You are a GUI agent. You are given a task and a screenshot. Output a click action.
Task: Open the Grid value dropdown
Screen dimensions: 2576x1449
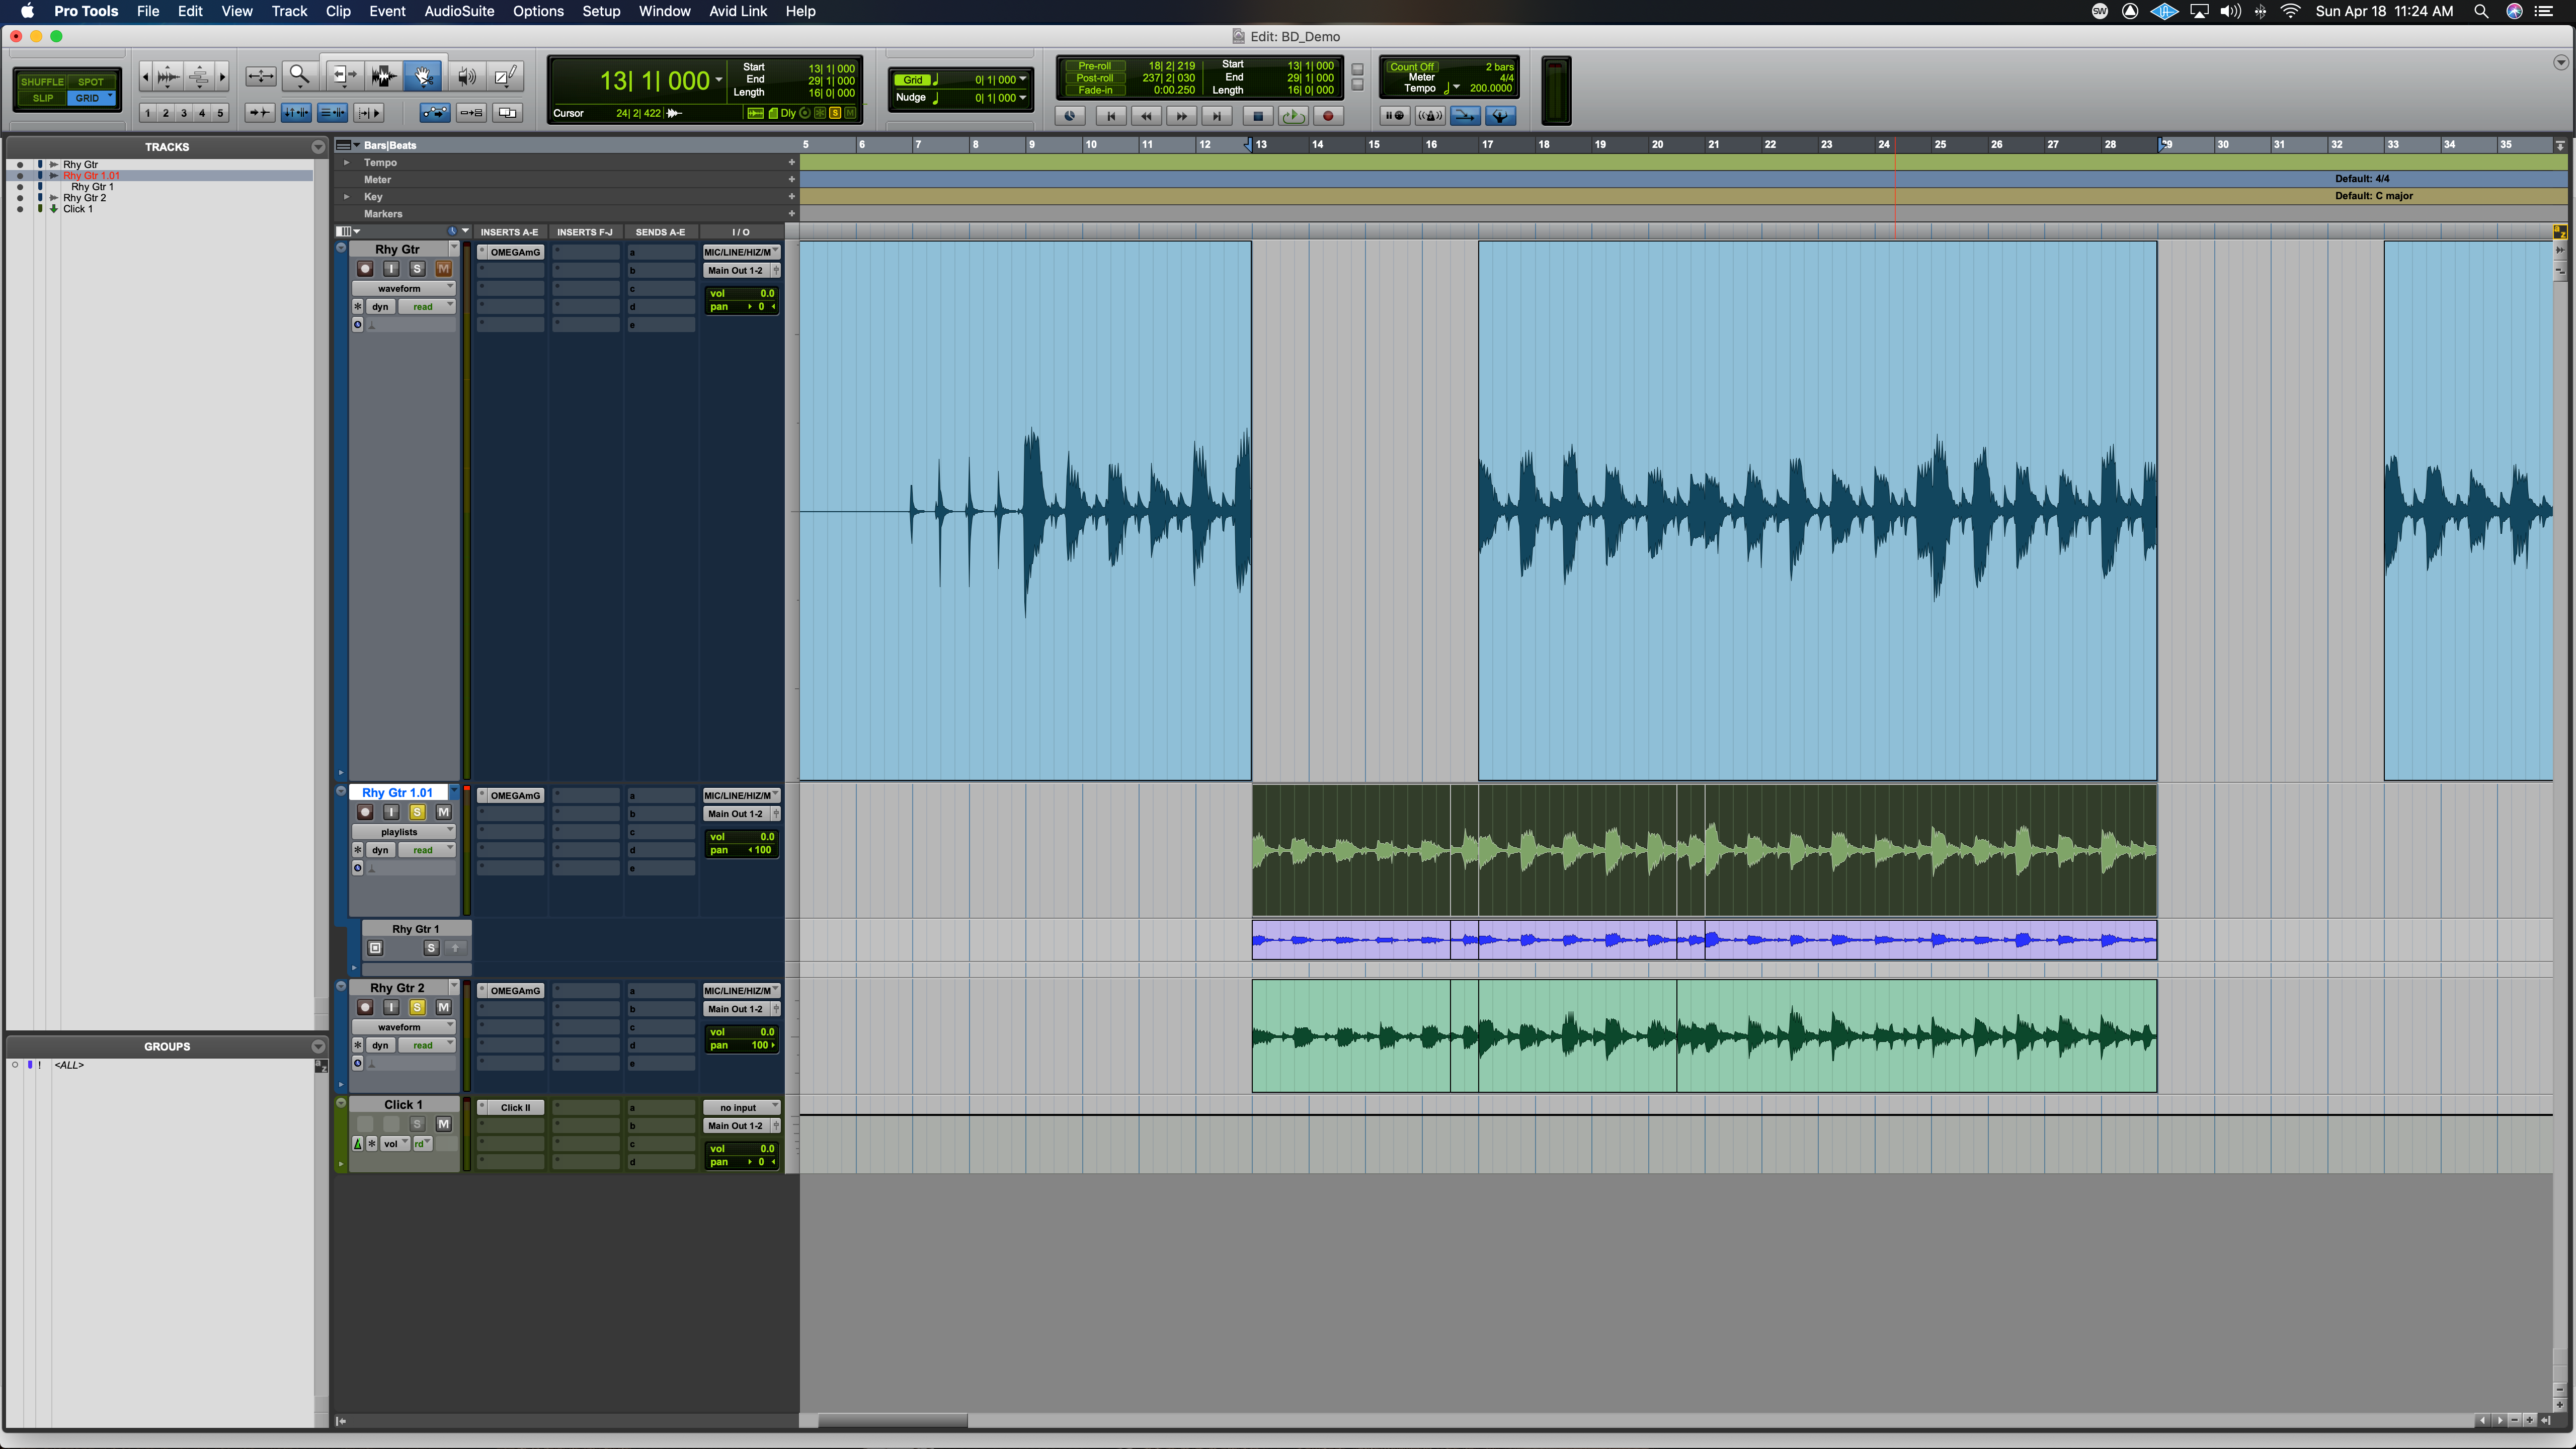click(1022, 80)
